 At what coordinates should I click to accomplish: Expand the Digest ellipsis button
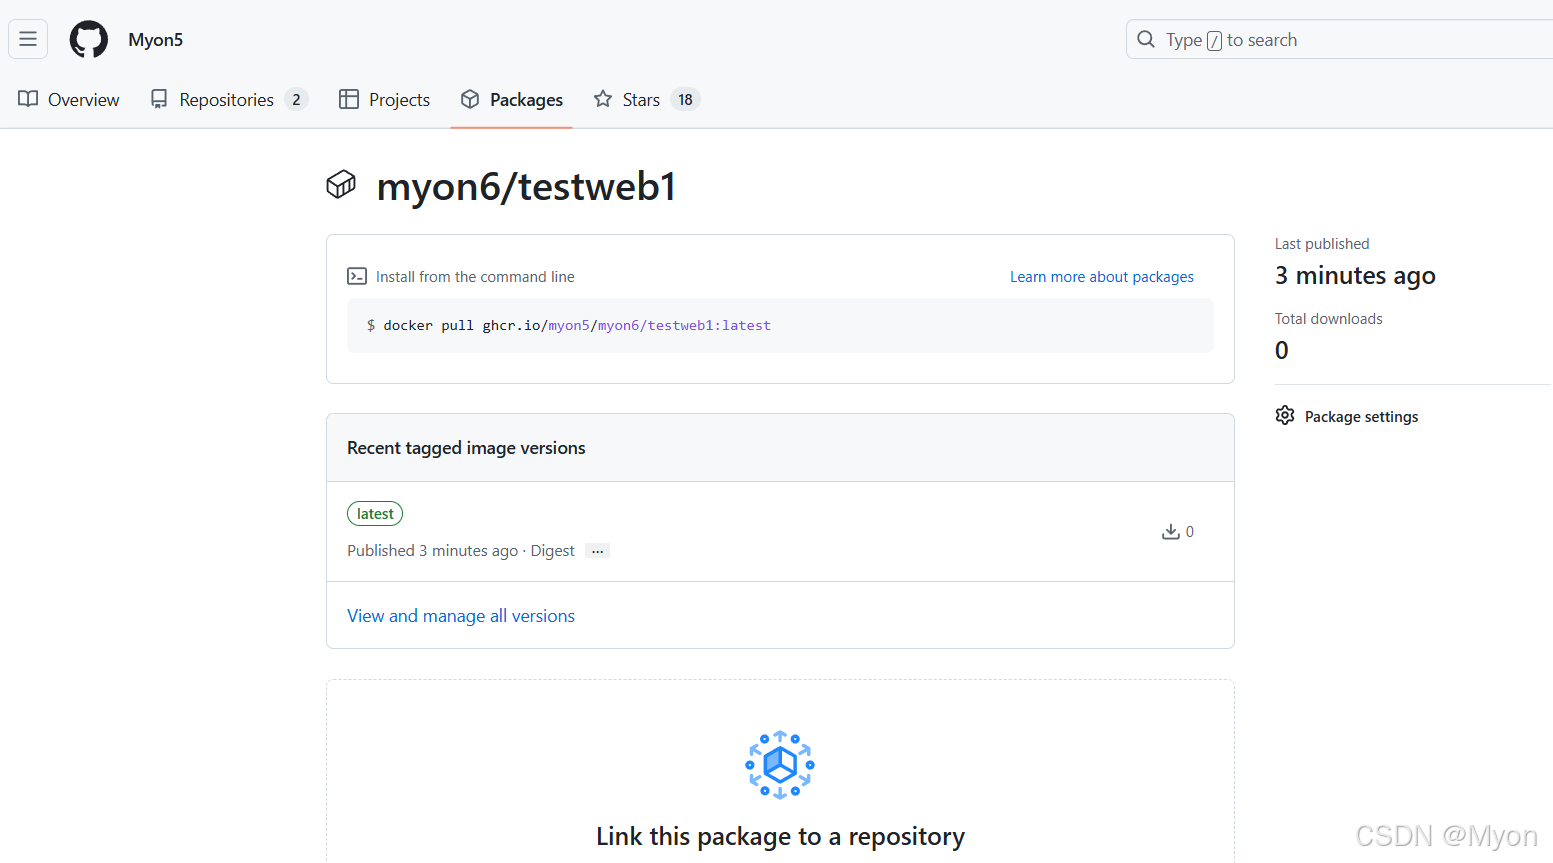pos(597,551)
